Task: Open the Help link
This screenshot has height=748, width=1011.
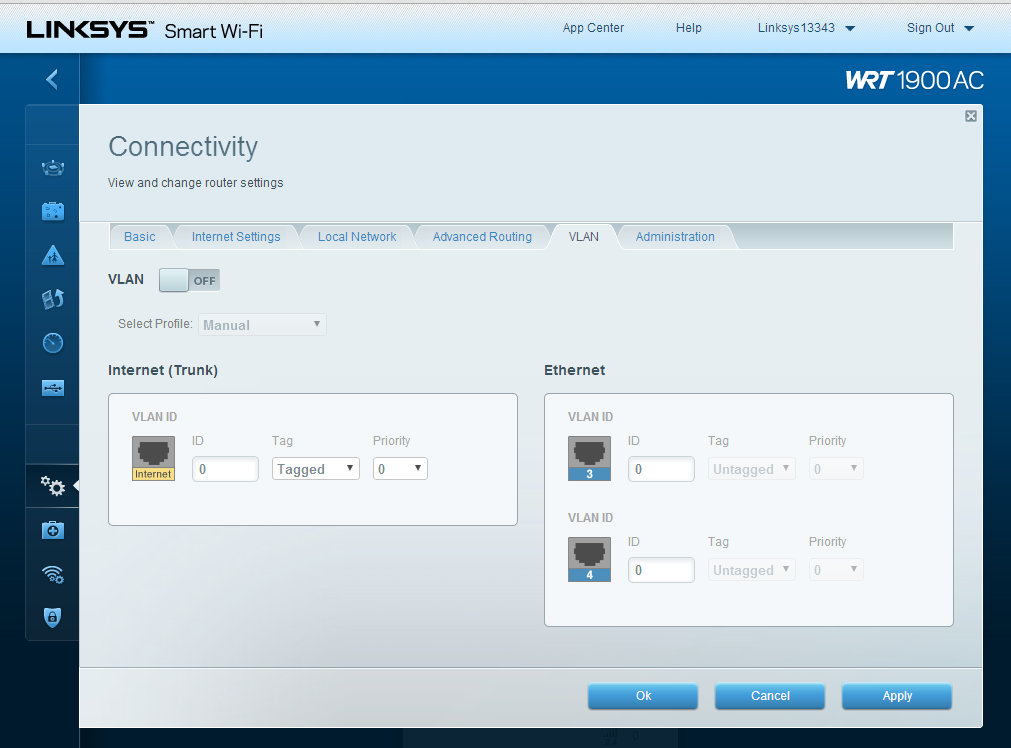Action: pos(689,28)
